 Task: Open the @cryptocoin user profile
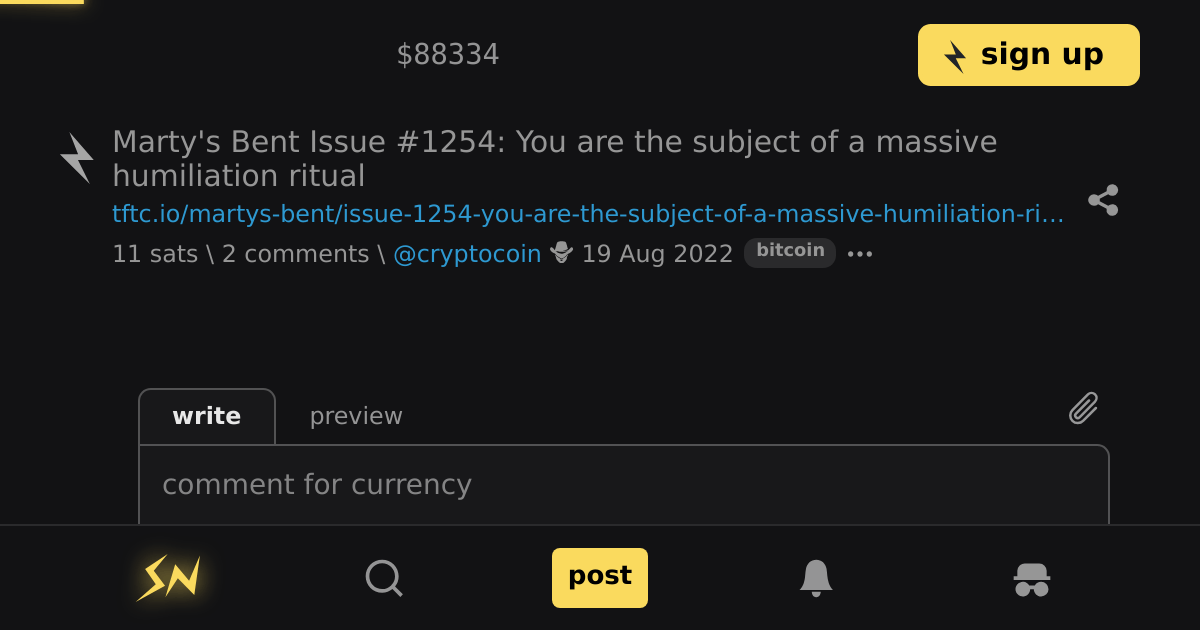[467, 254]
